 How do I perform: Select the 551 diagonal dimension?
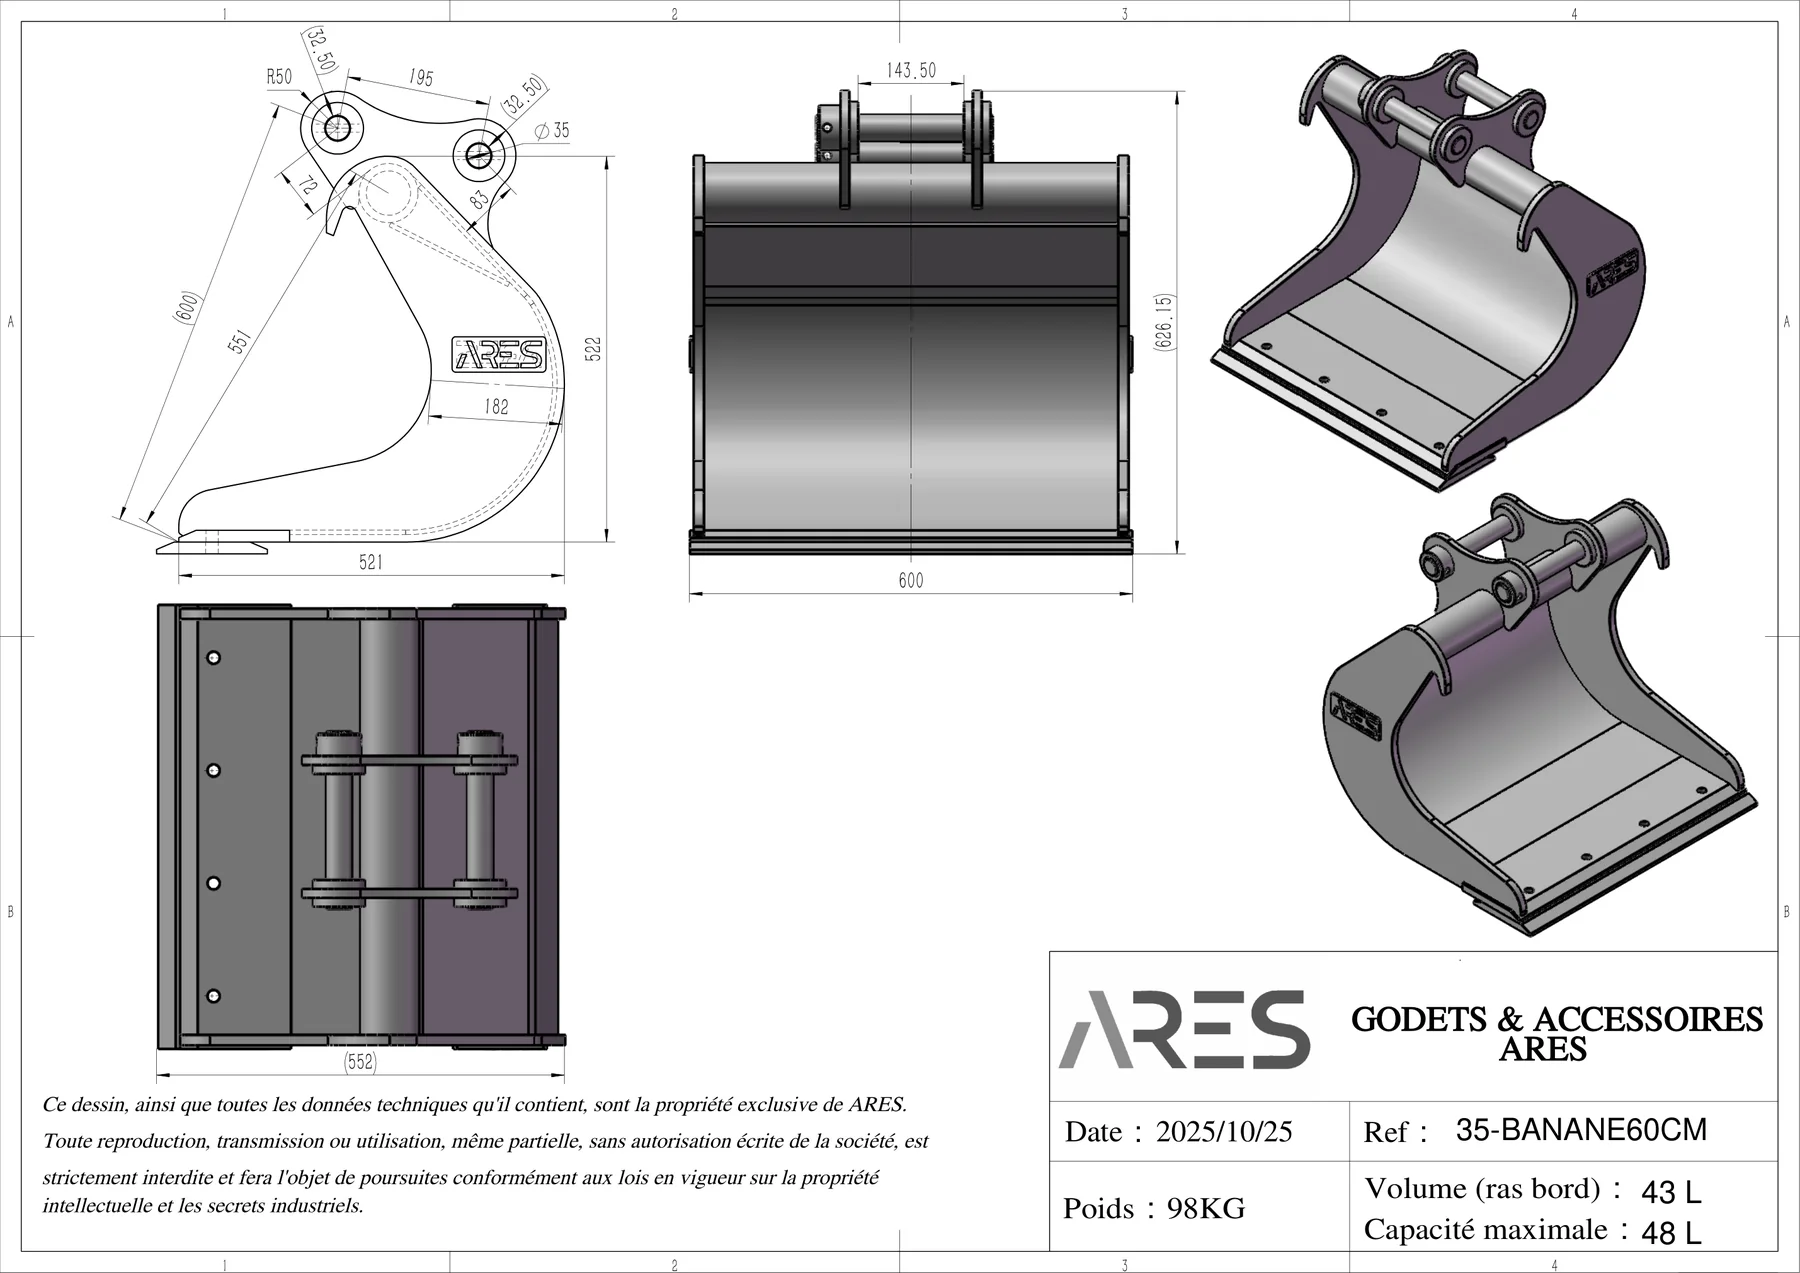point(239,340)
